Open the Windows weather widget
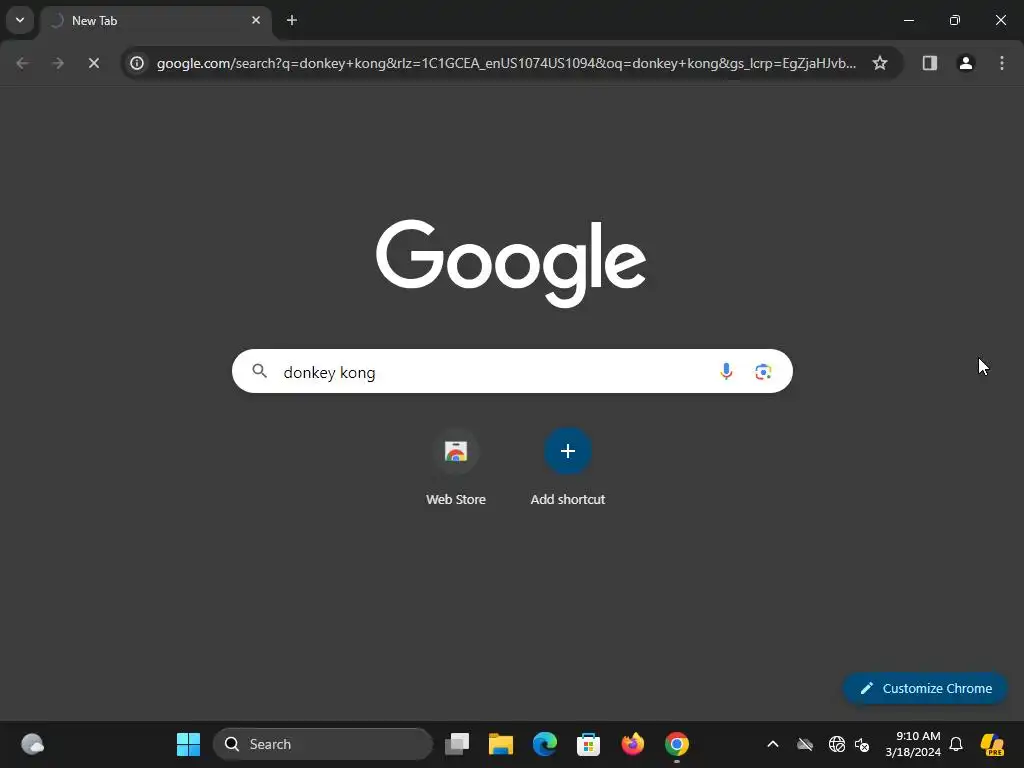 [32, 744]
